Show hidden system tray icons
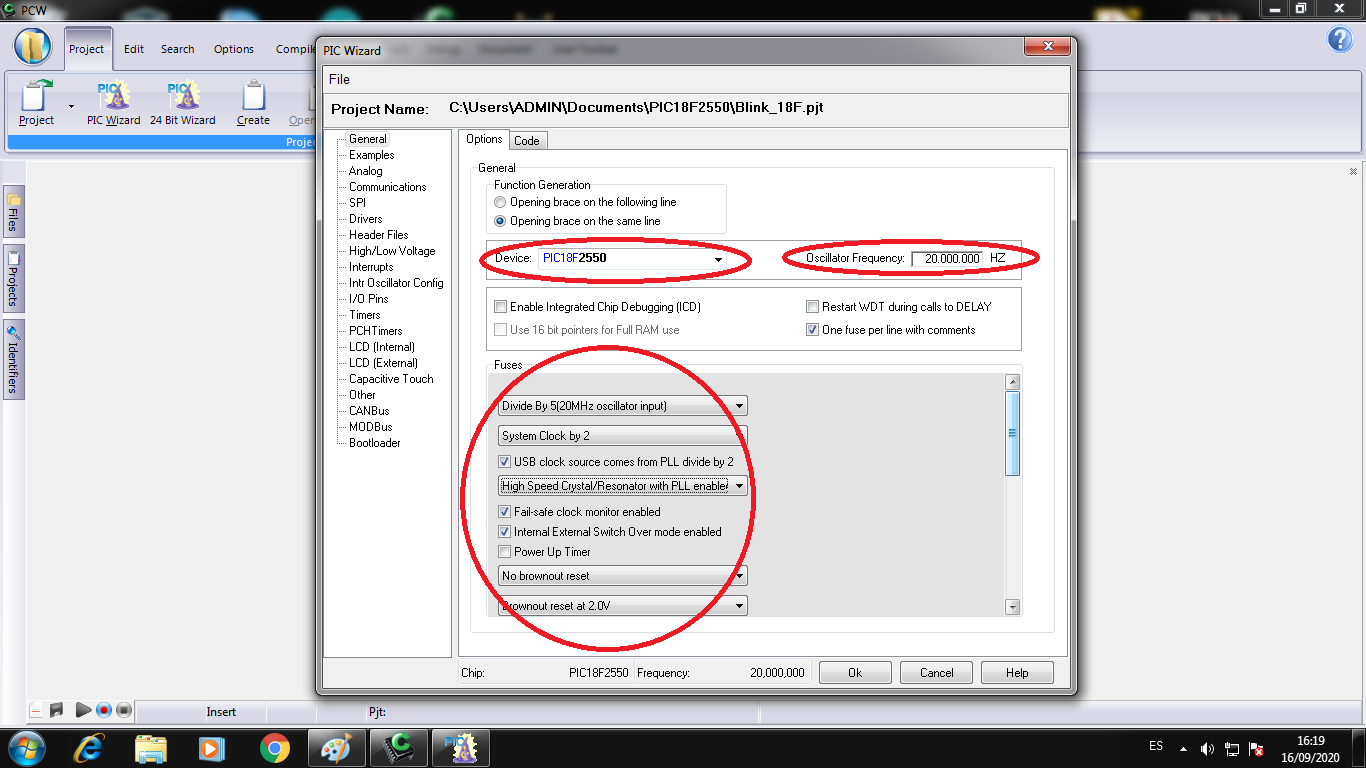Viewport: 1366px width, 768px height. point(1184,748)
